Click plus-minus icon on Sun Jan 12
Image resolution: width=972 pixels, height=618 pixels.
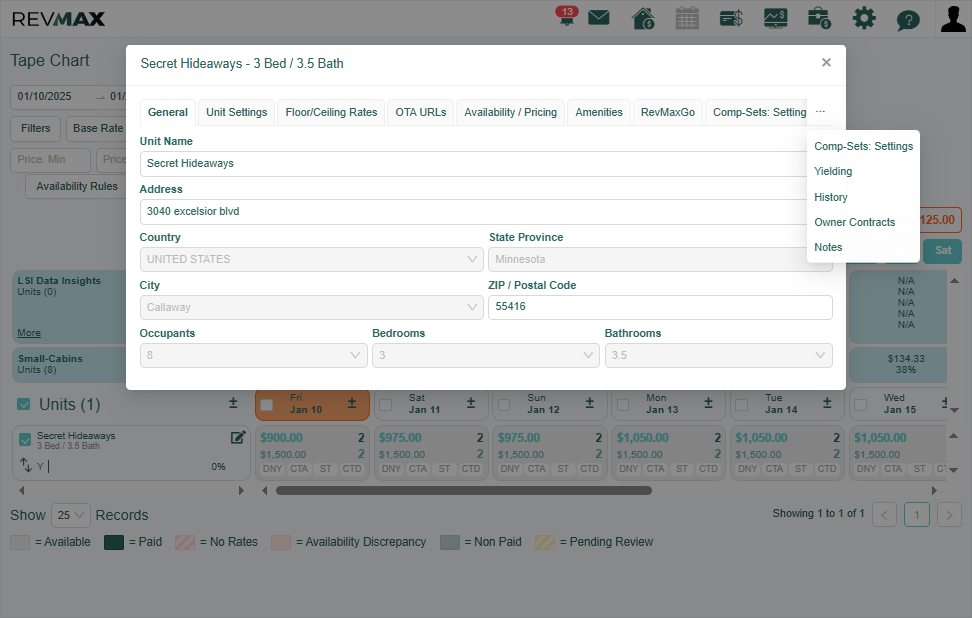(x=590, y=403)
